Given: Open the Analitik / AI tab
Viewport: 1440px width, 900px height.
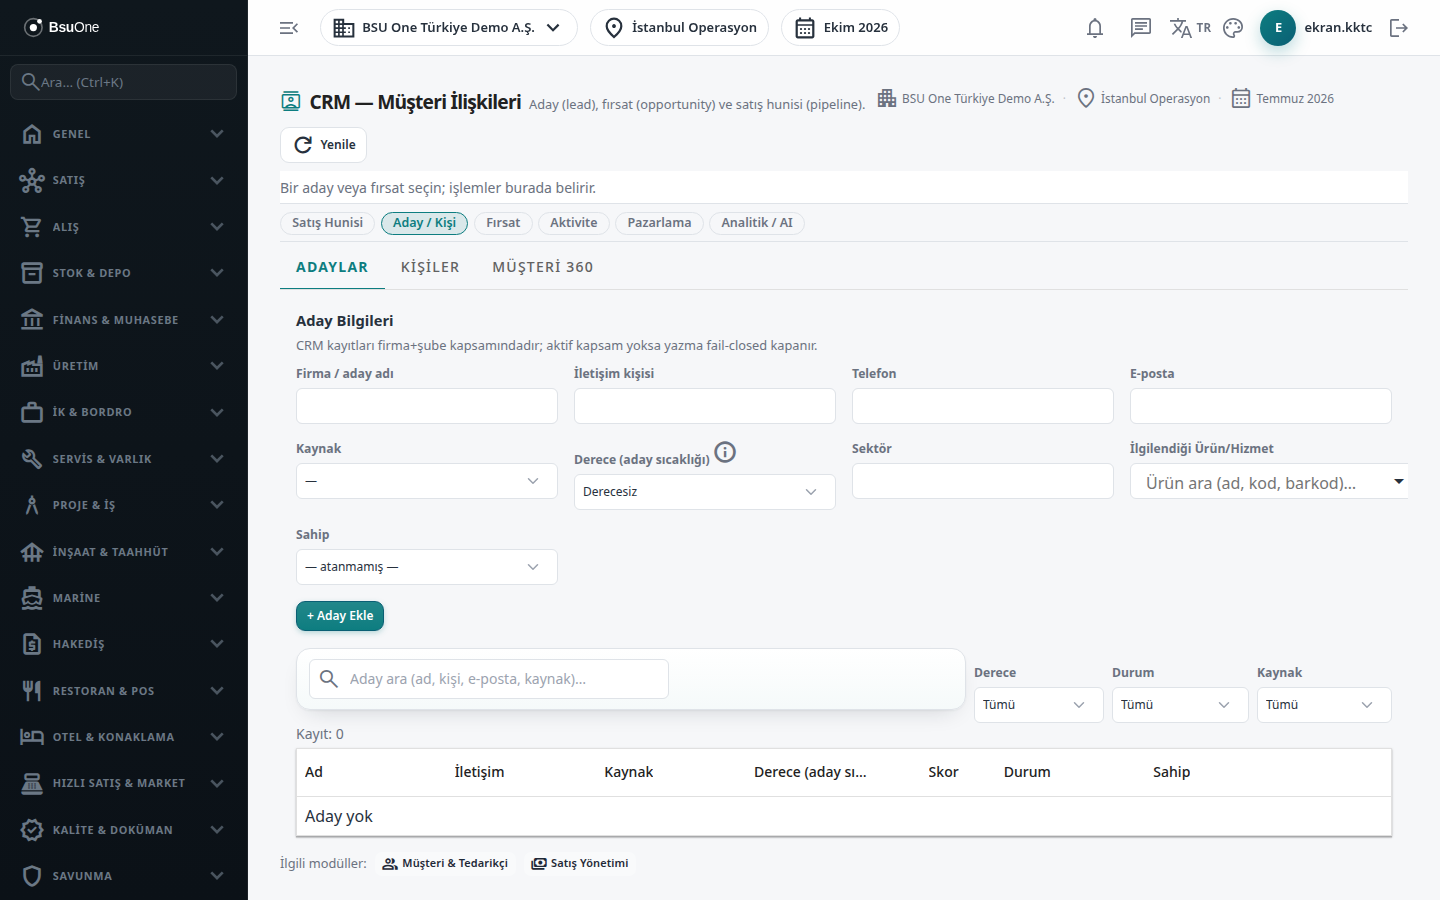Looking at the screenshot, I should coord(757,223).
